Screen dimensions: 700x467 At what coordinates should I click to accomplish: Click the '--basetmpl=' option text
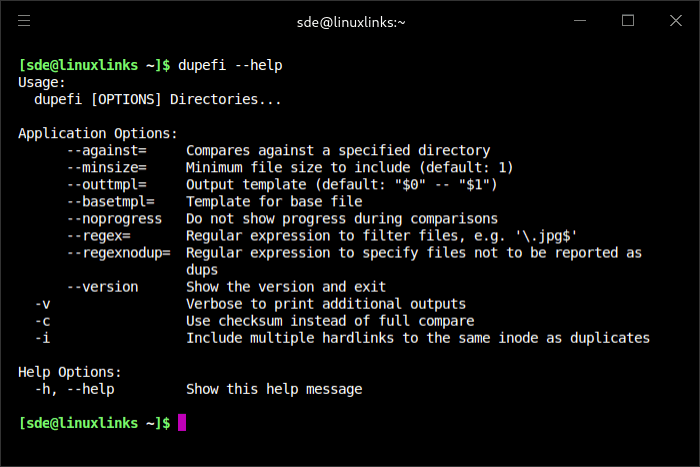[x=112, y=201]
